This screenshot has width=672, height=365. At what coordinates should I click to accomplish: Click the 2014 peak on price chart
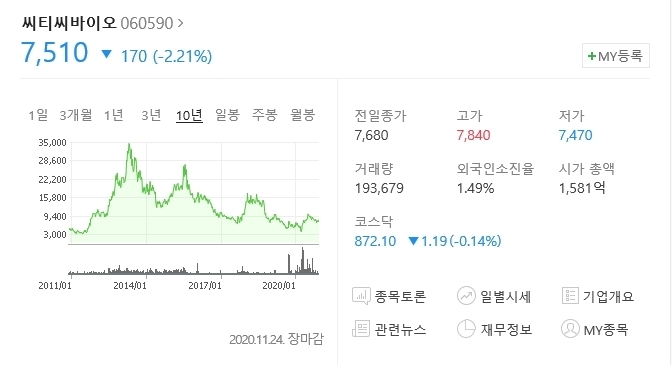coord(129,145)
